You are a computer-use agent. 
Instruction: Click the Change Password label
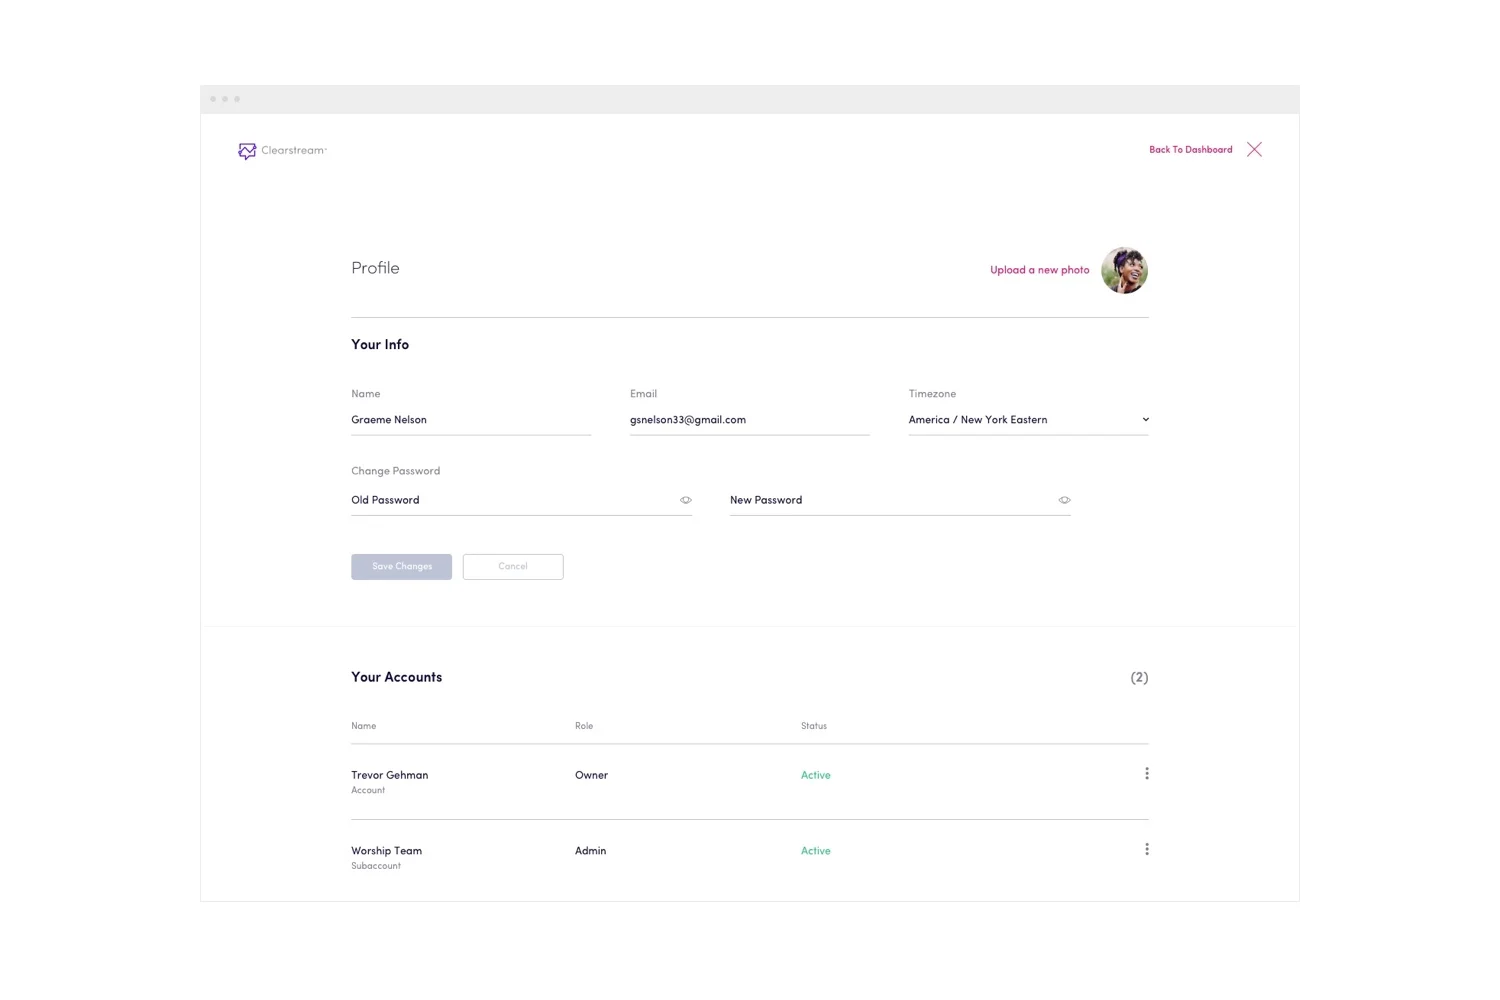coord(395,471)
